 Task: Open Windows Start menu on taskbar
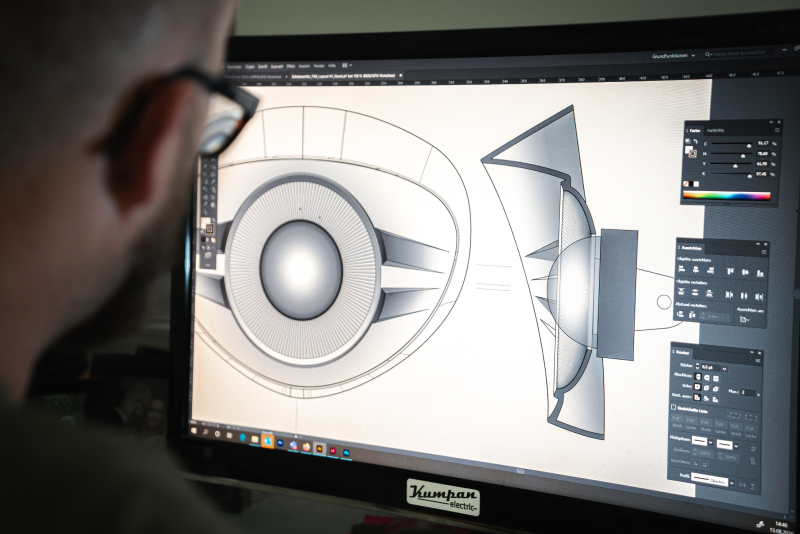pos(194,431)
